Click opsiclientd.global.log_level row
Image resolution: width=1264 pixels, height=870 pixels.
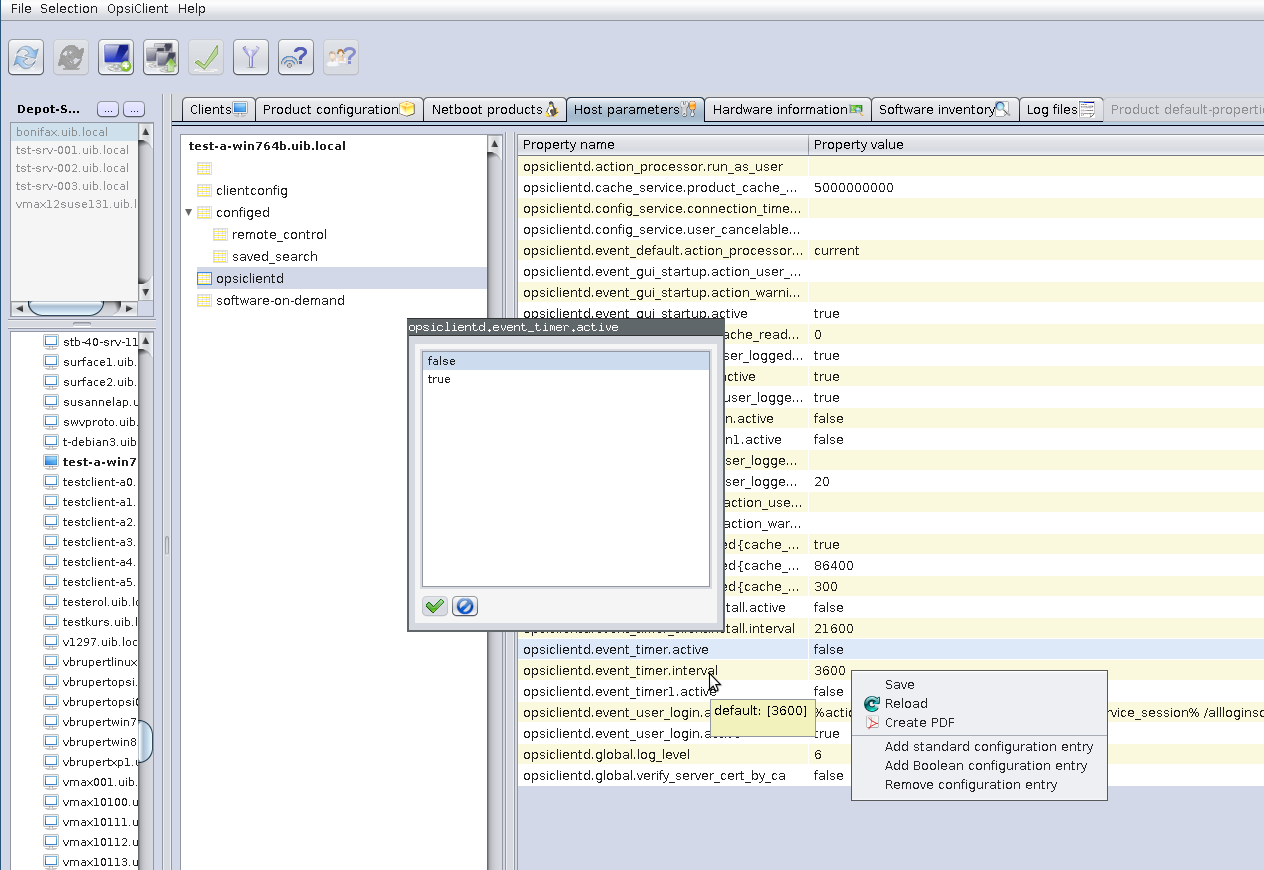click(890, 755)
